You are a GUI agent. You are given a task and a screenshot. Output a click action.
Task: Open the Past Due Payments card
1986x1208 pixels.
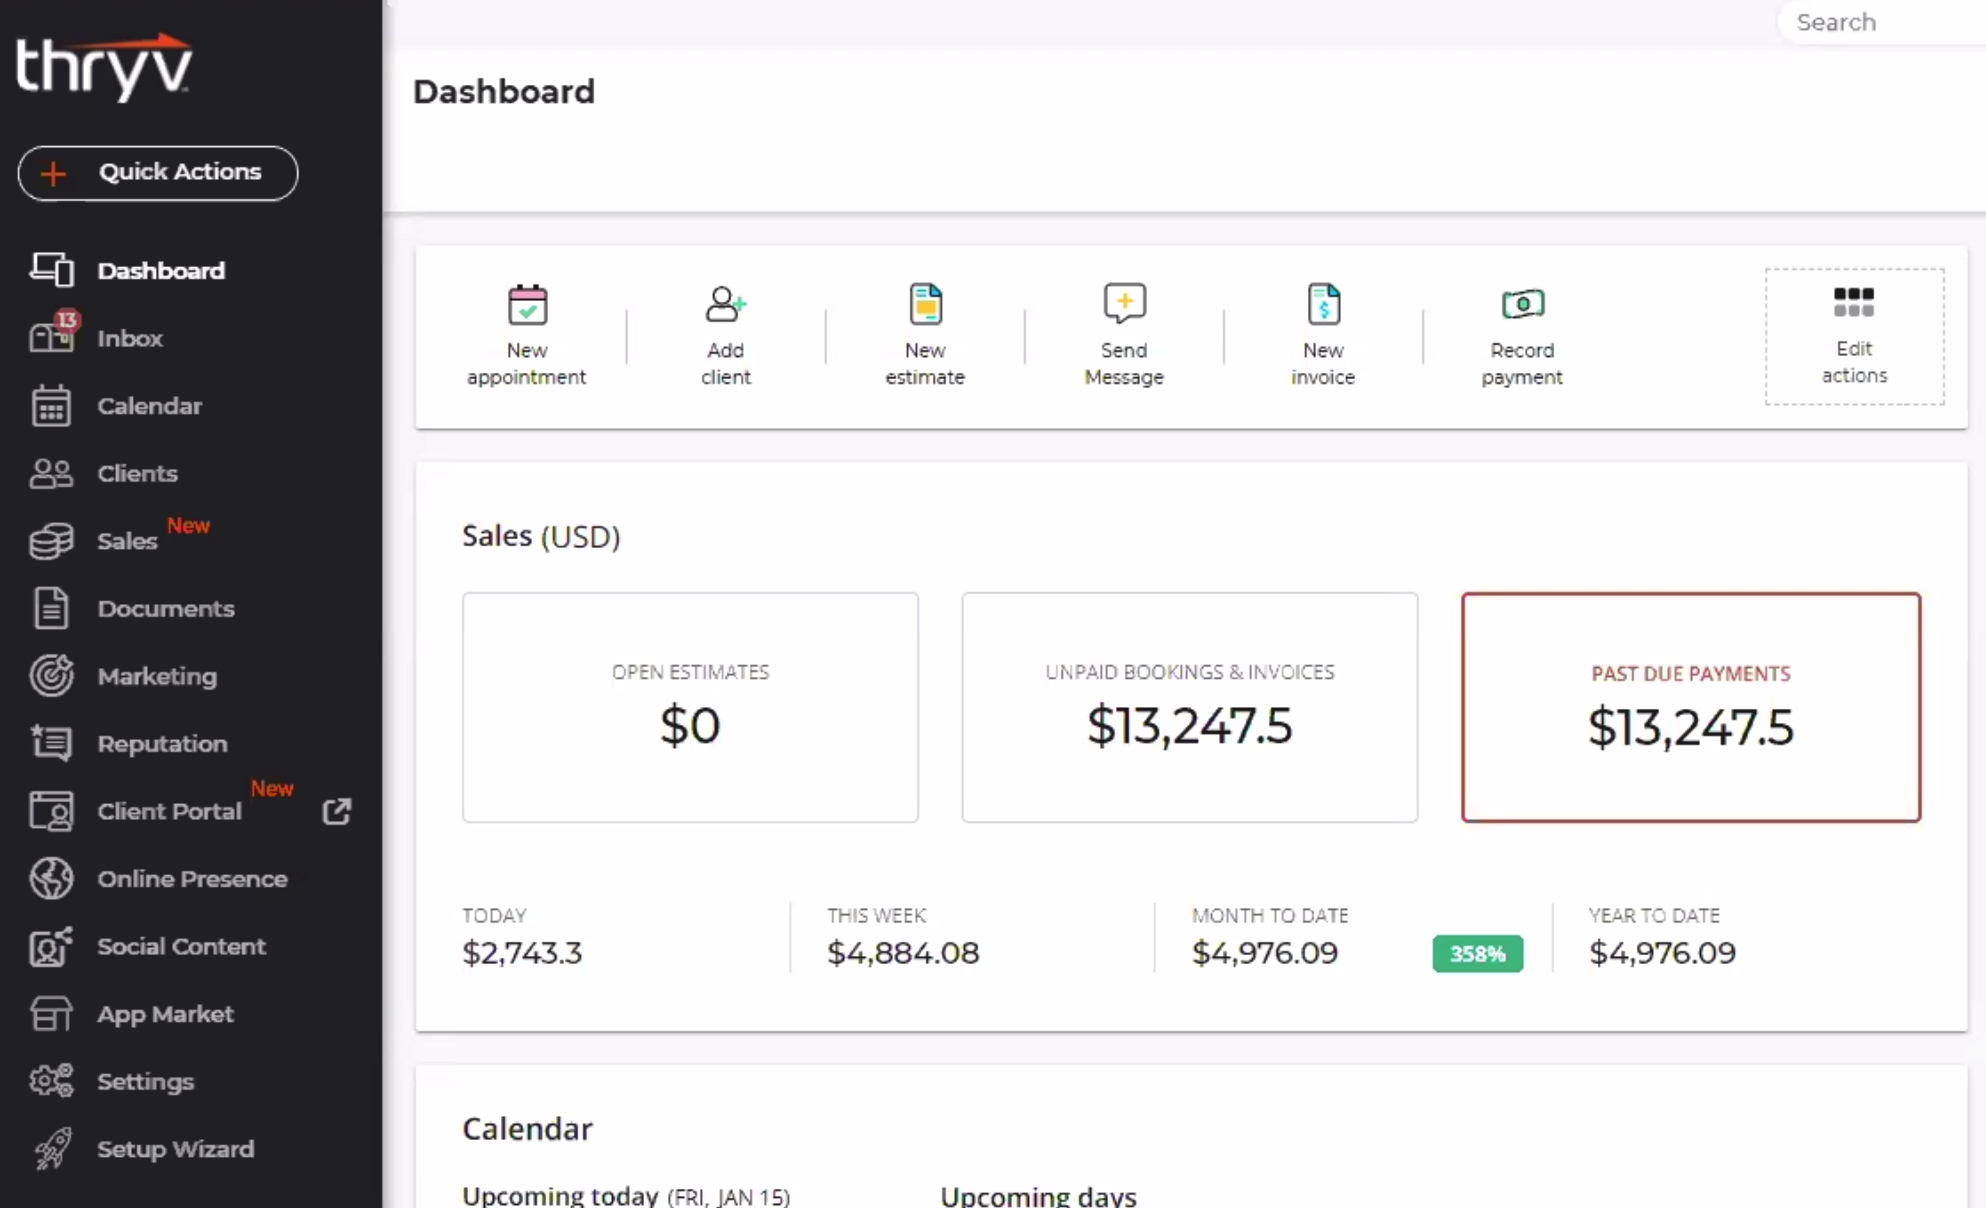click(1690, 707)
